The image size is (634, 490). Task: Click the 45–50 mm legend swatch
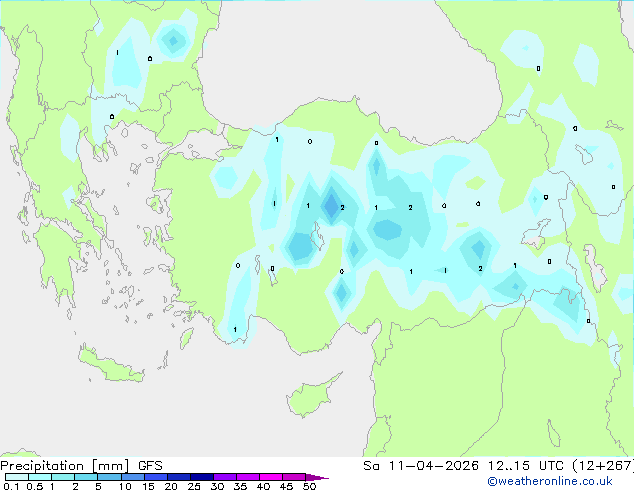(294, 477)
